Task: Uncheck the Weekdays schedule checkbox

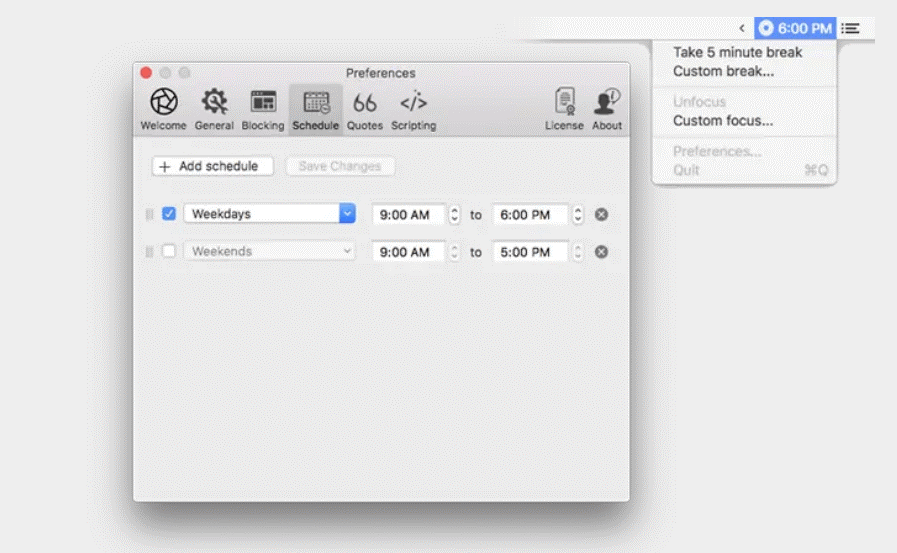Action: coord(169,213)
